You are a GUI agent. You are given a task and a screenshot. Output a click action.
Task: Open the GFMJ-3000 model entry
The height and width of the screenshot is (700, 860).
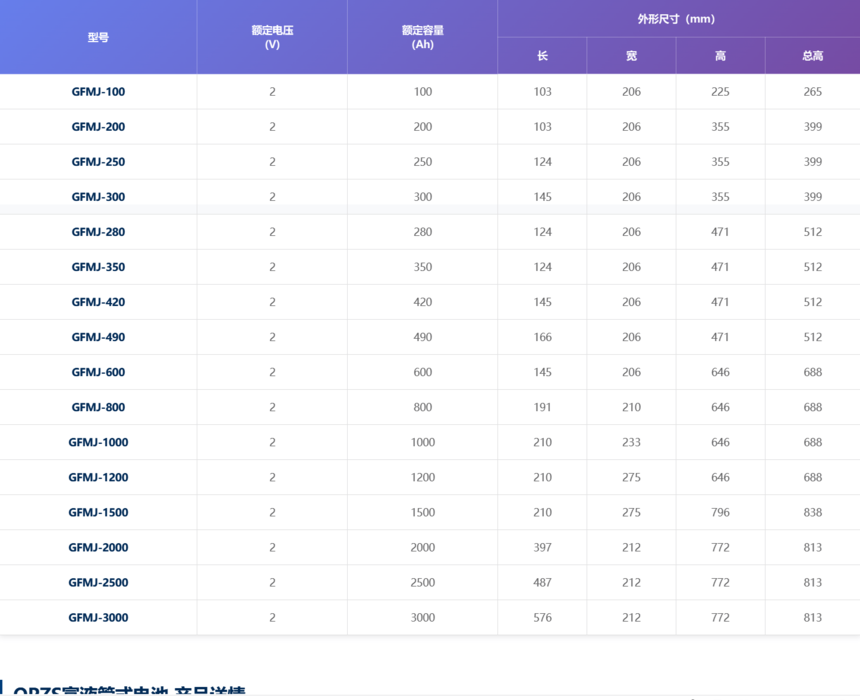coord(98,618)
